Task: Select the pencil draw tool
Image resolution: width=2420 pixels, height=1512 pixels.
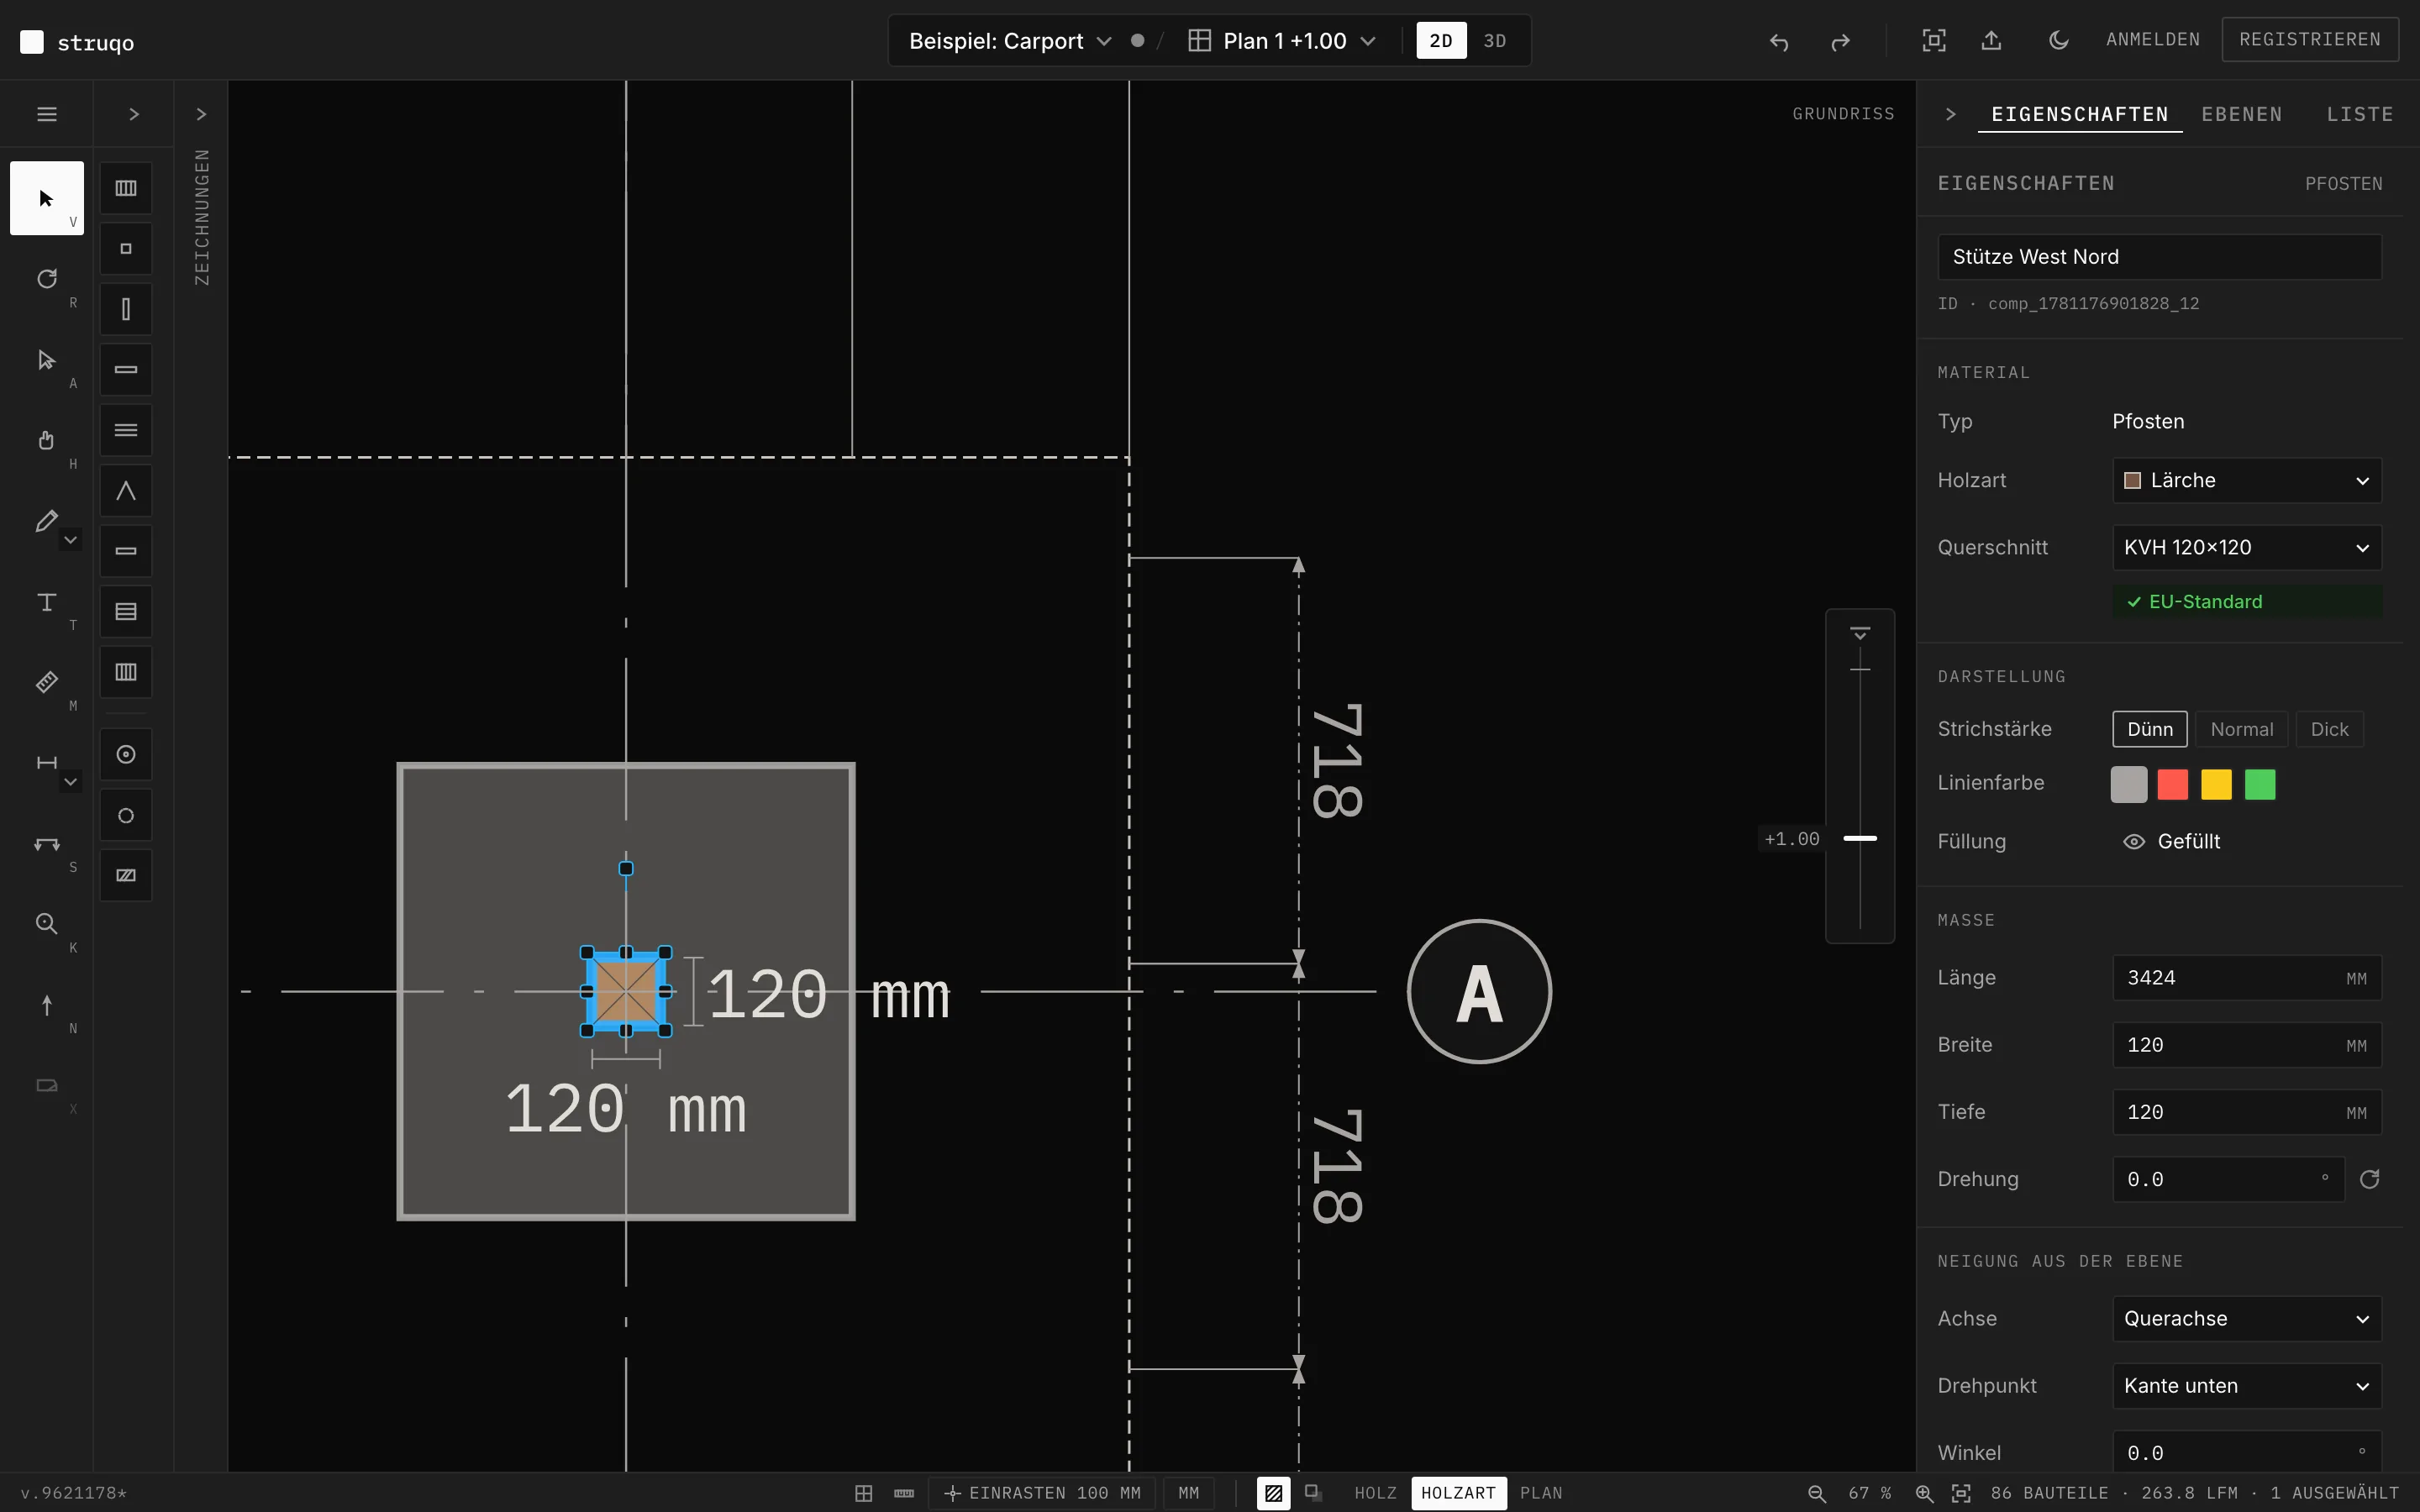Action: point(47,521)
